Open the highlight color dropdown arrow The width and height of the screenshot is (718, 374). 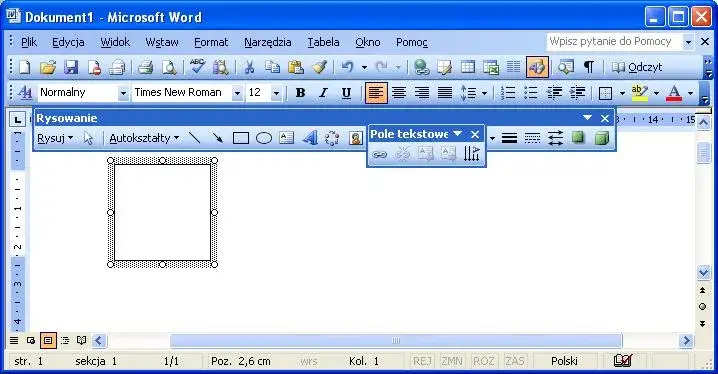(x=656, y=93)
